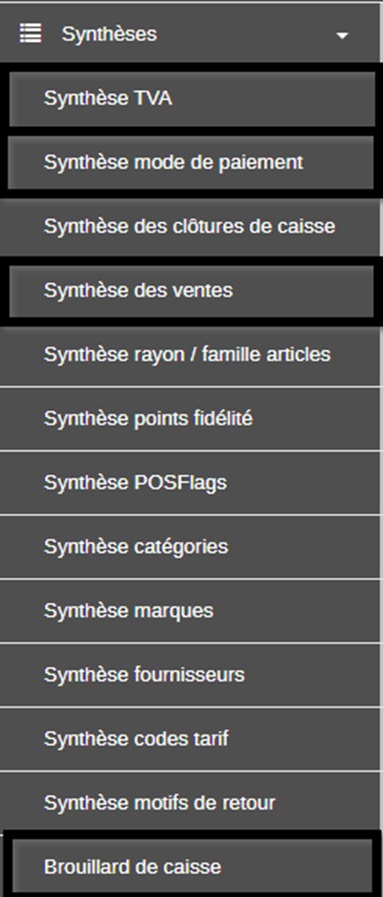Viewport: 383px width, 897px height.
Task: Open Synthèse catégories report
Action: point(190,547)
